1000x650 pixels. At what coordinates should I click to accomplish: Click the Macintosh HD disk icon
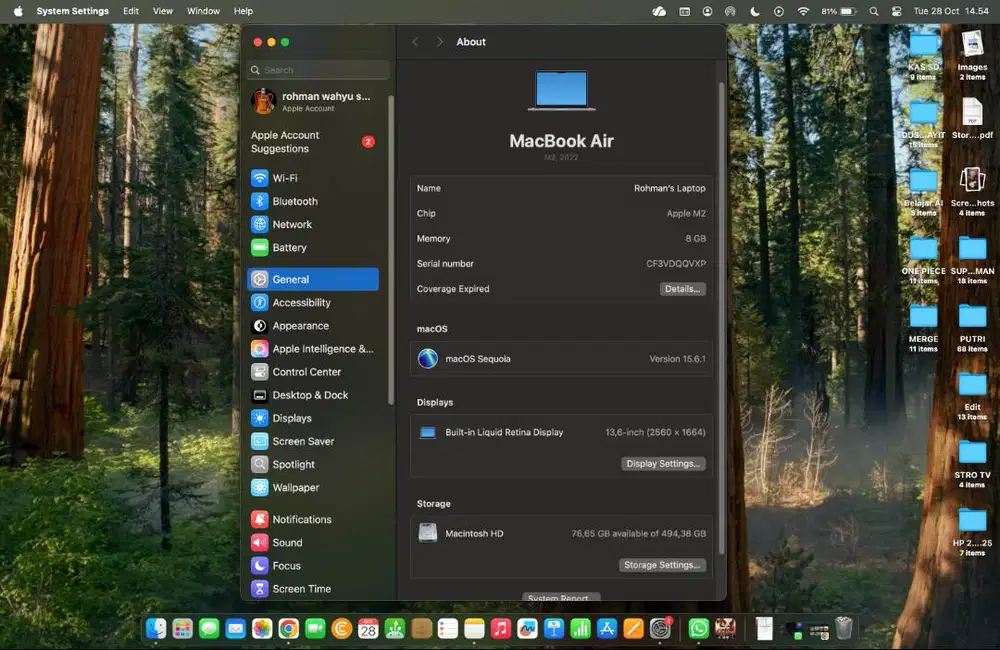427,533
